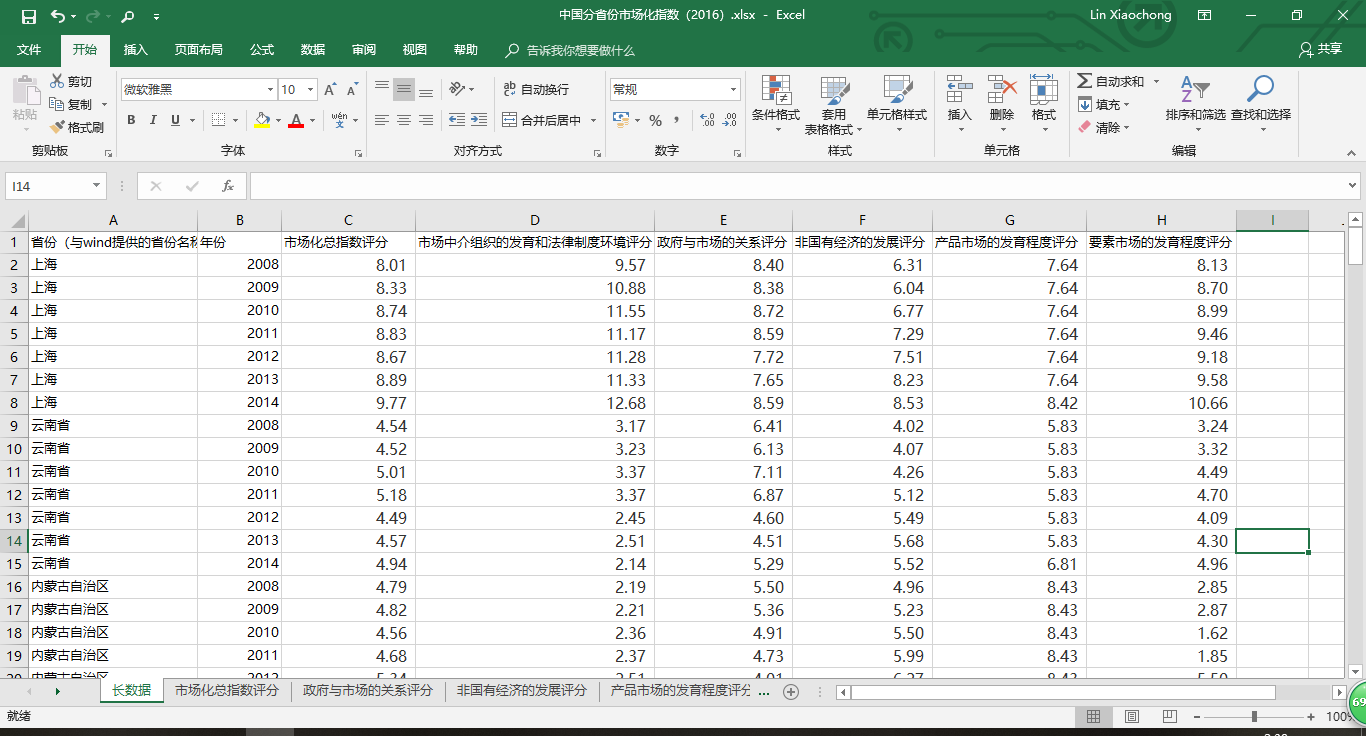Click cell C2 containing 8.01
The width and height of the screenshot is (1366, 736).
pos(348,265)
